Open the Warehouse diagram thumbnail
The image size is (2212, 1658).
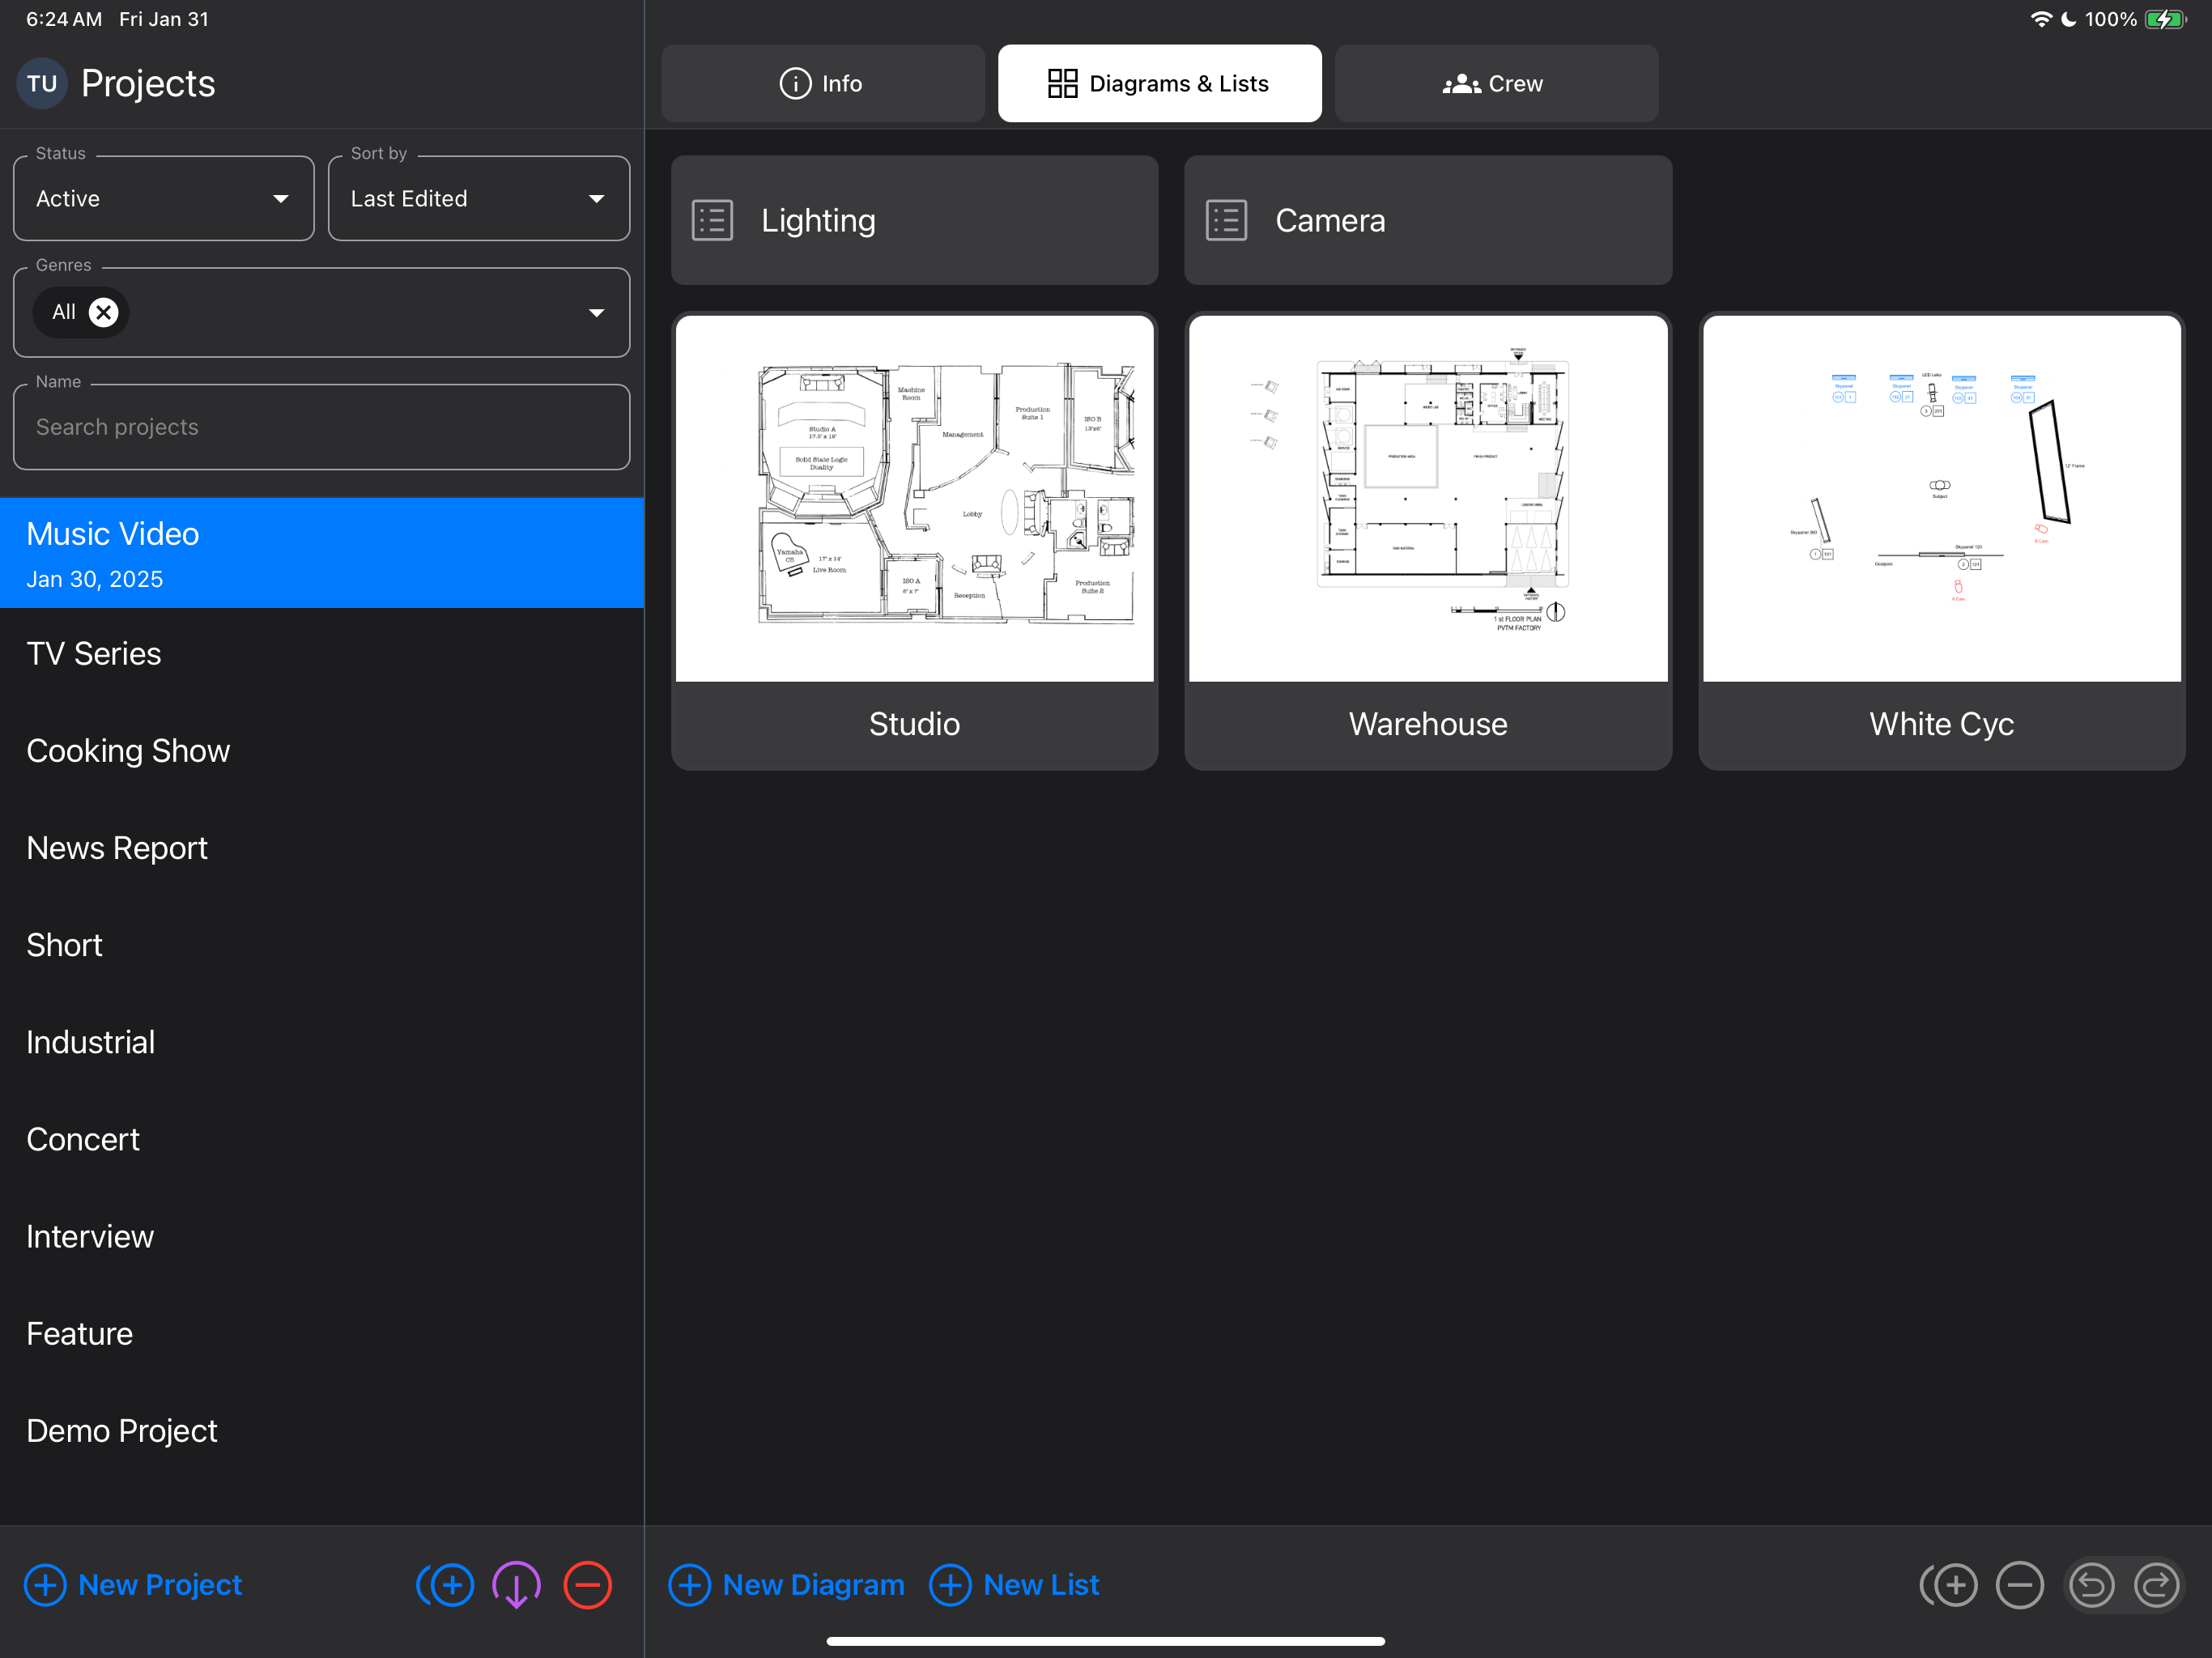coord(1428,498)
